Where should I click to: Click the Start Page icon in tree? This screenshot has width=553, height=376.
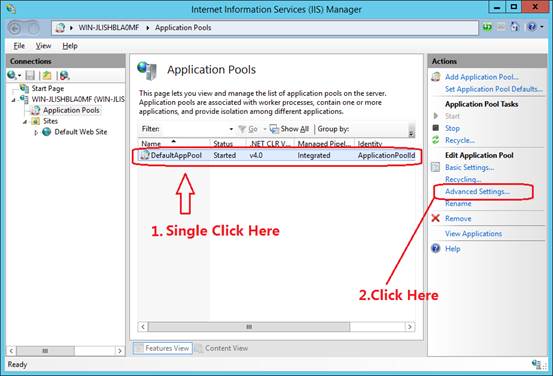point(24,88)
